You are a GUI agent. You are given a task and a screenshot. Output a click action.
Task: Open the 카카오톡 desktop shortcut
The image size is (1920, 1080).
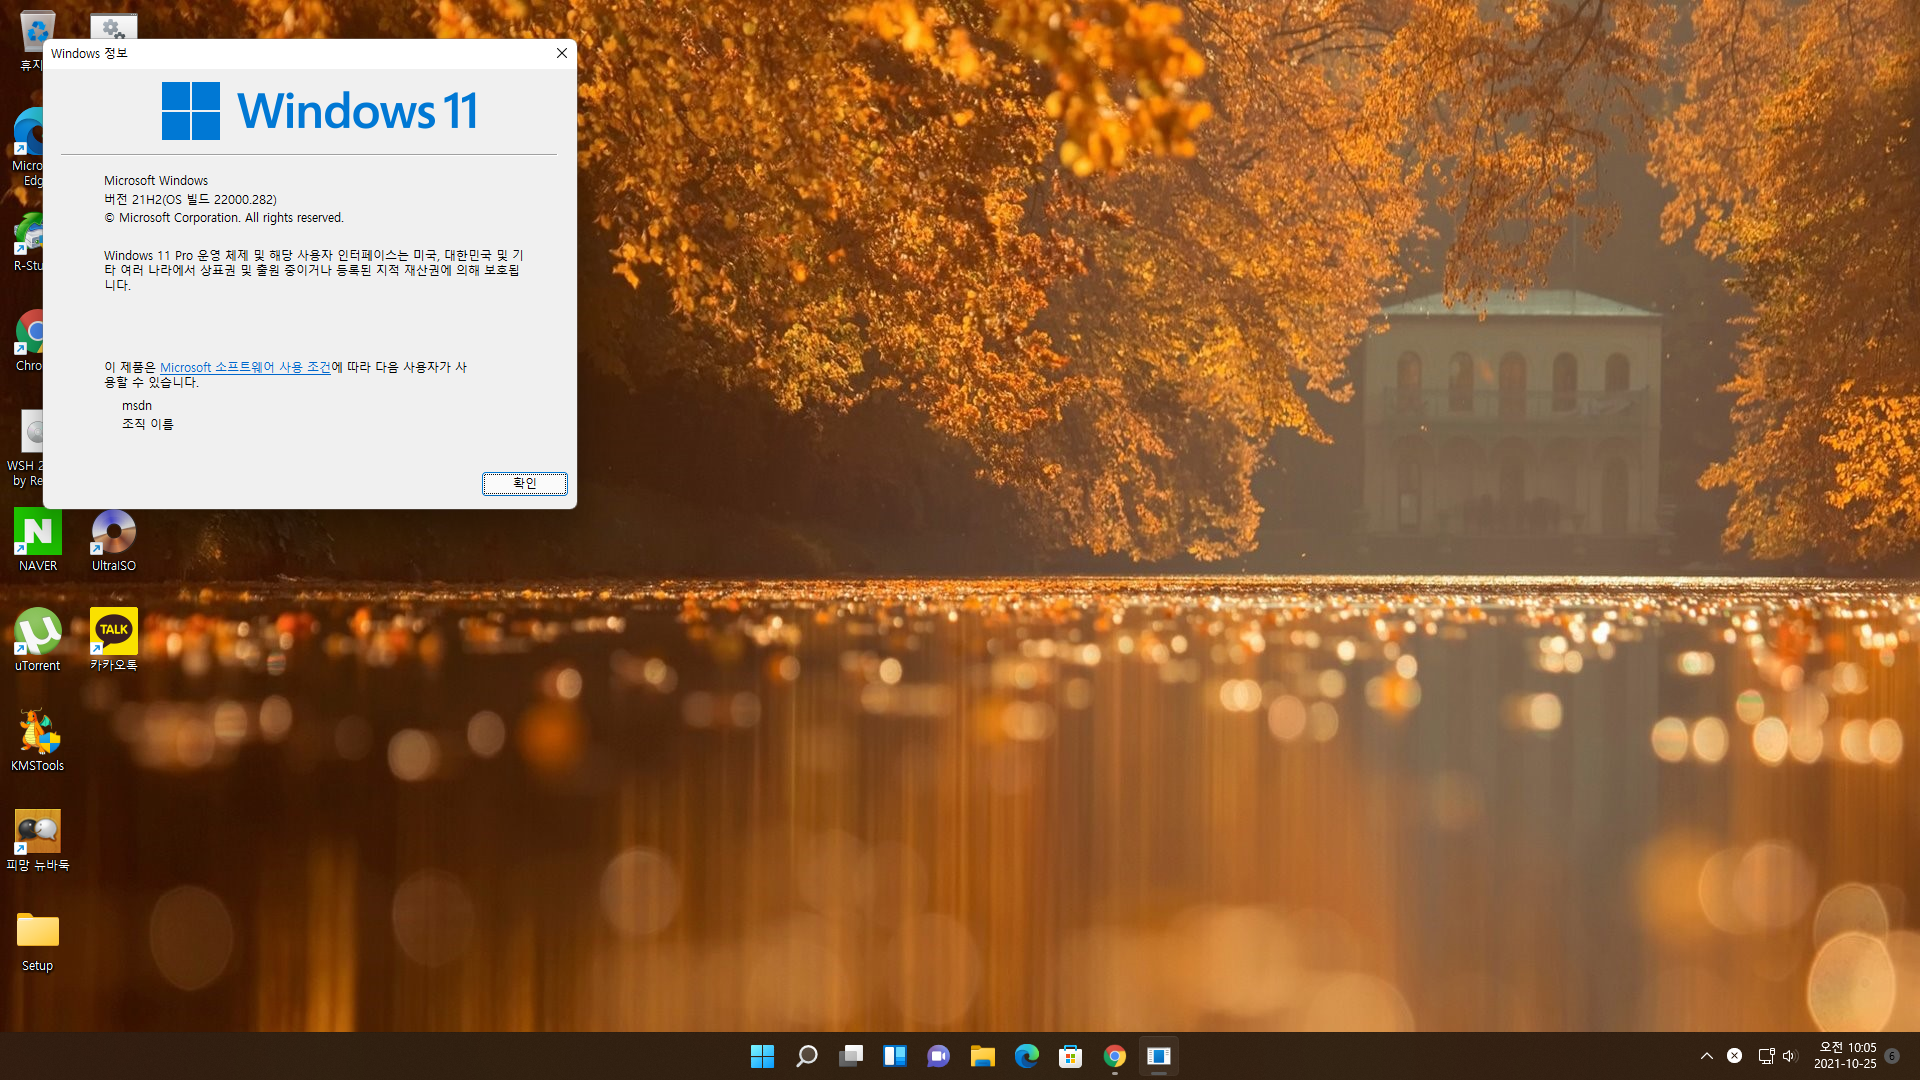114,640
